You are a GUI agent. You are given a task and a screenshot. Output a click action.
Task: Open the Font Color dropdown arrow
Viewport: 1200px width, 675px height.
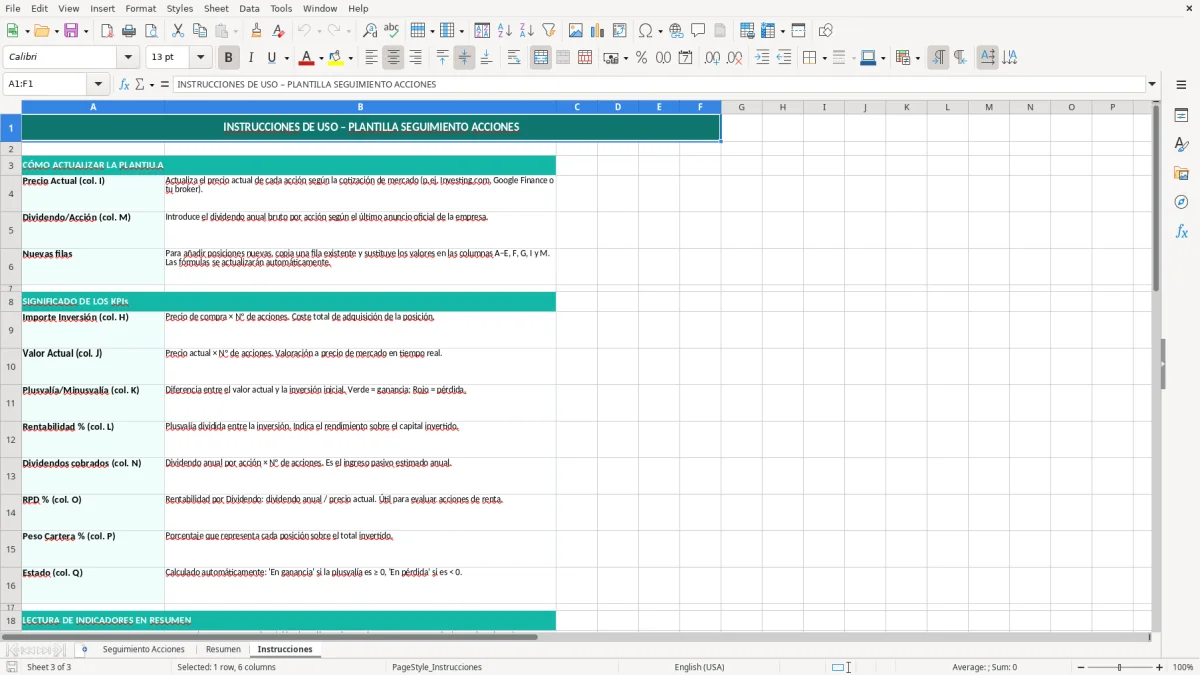321,58
